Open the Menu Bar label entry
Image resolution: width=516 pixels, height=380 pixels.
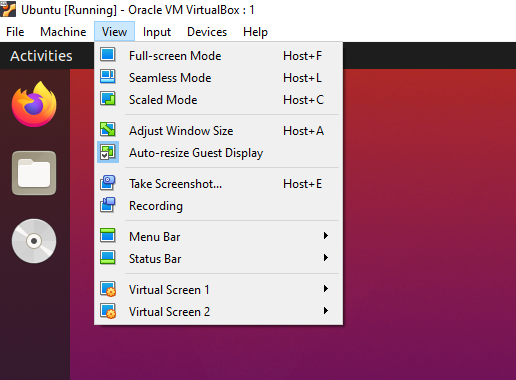tap(155, 237)
